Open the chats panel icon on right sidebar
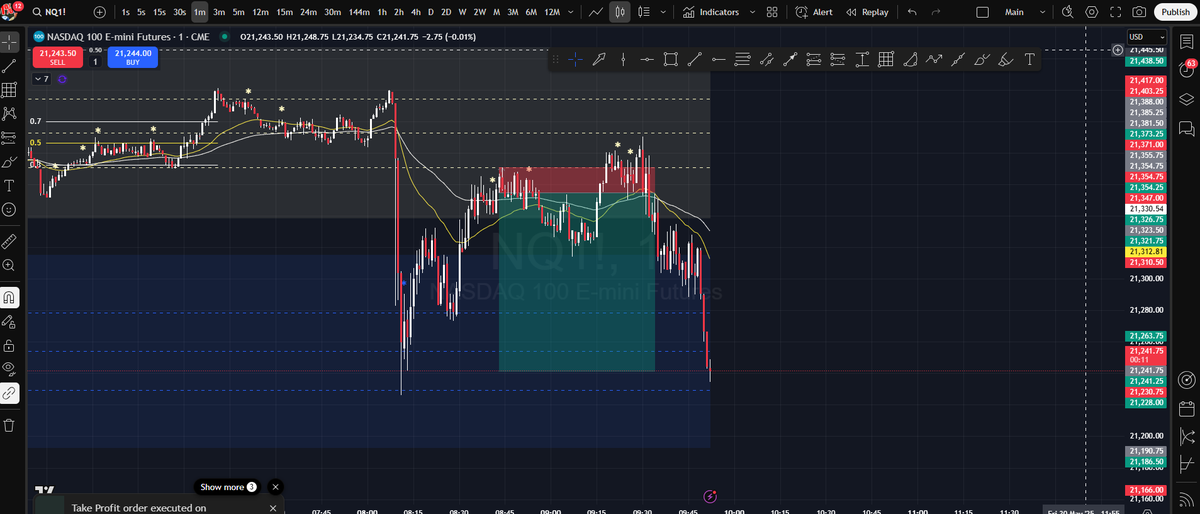The height and width of the screenshot is (514, 1200). pyautogui.click(x=1187, y=128)
